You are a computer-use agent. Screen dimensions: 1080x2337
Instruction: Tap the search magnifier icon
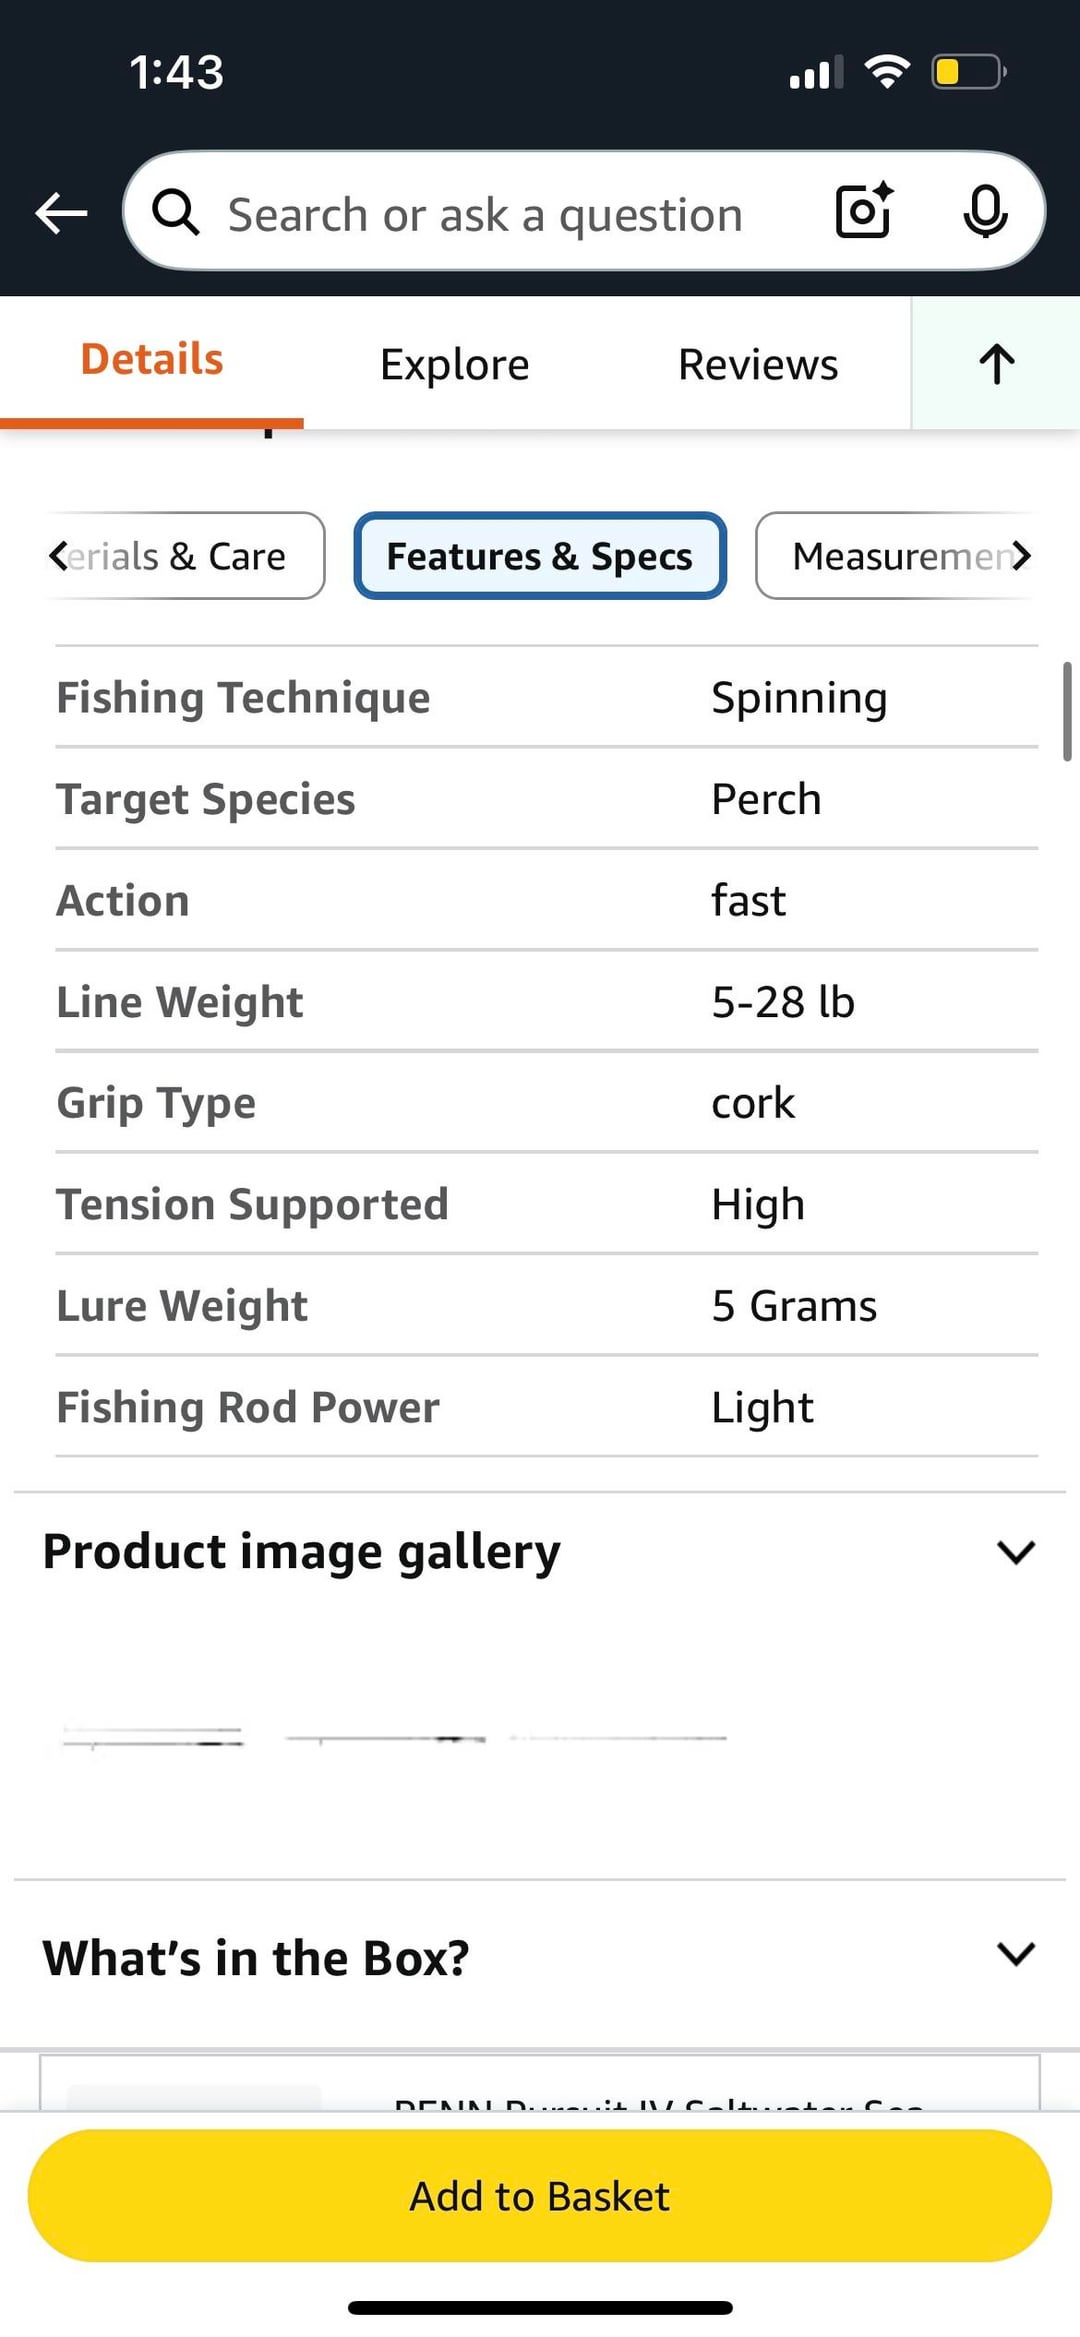[175, 212]
